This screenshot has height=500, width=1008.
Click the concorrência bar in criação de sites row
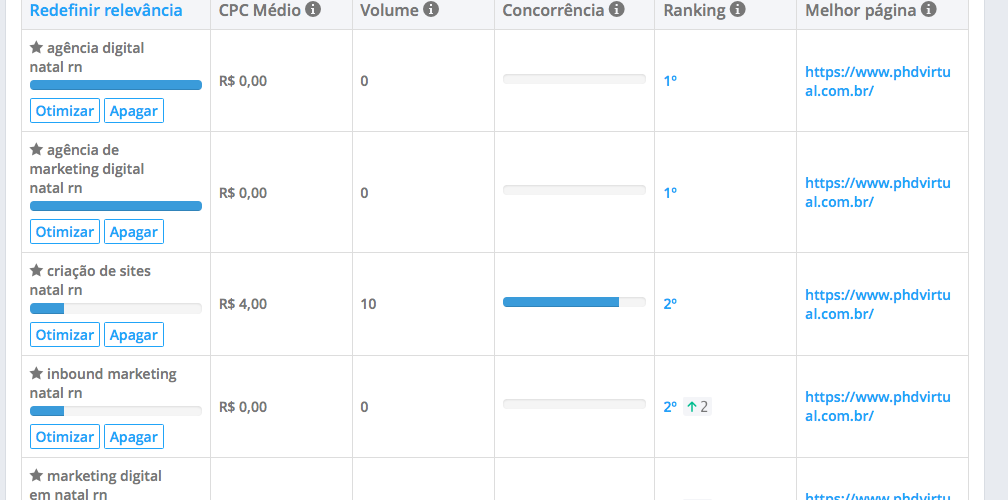click(574, 302)
